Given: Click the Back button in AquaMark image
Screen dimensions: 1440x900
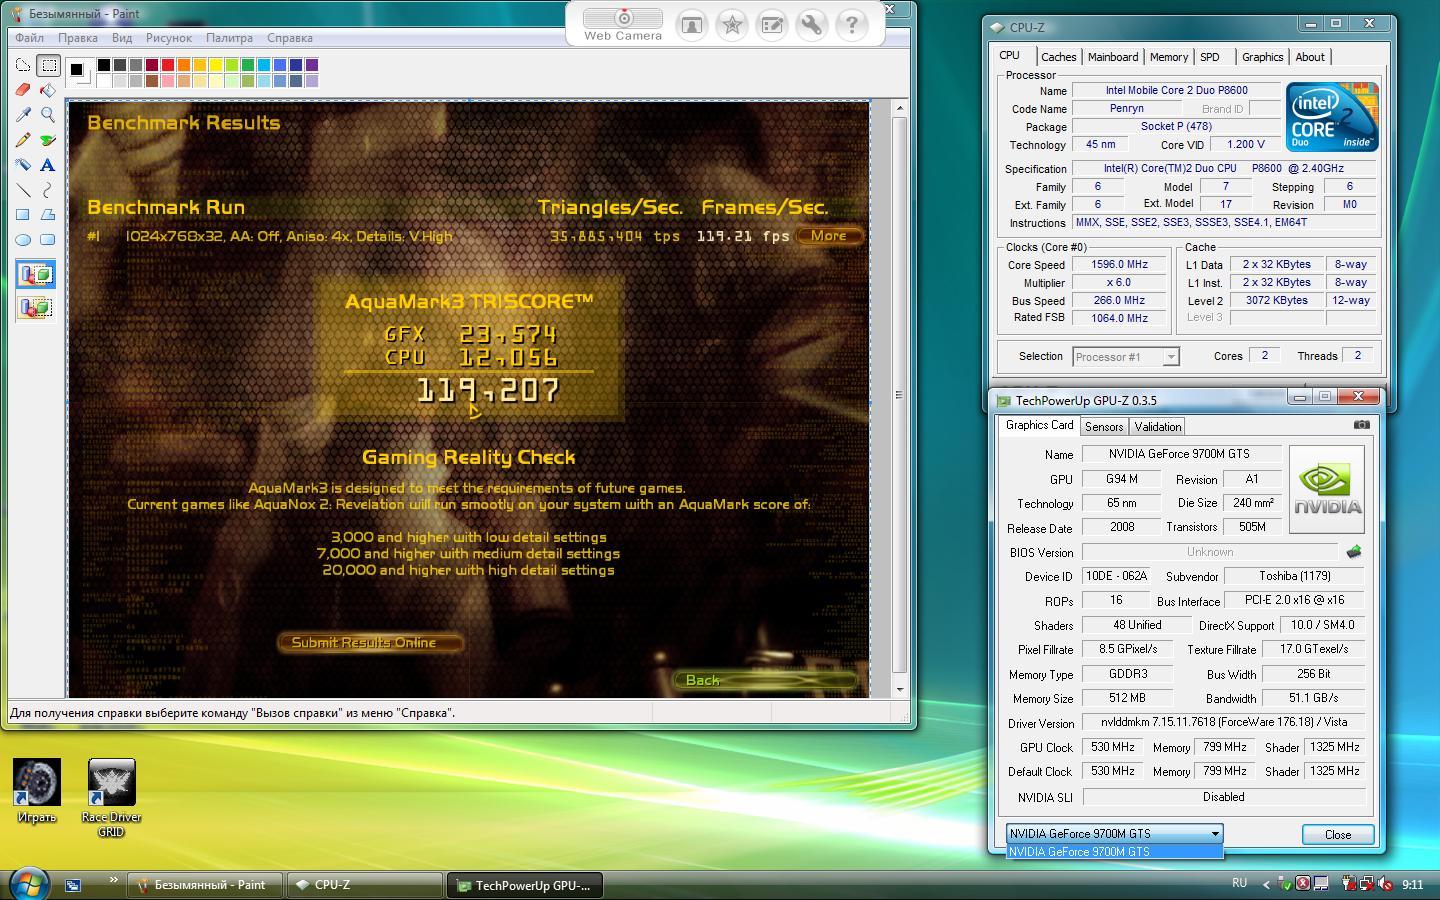Looking at the screenshot, I should 764,680.
